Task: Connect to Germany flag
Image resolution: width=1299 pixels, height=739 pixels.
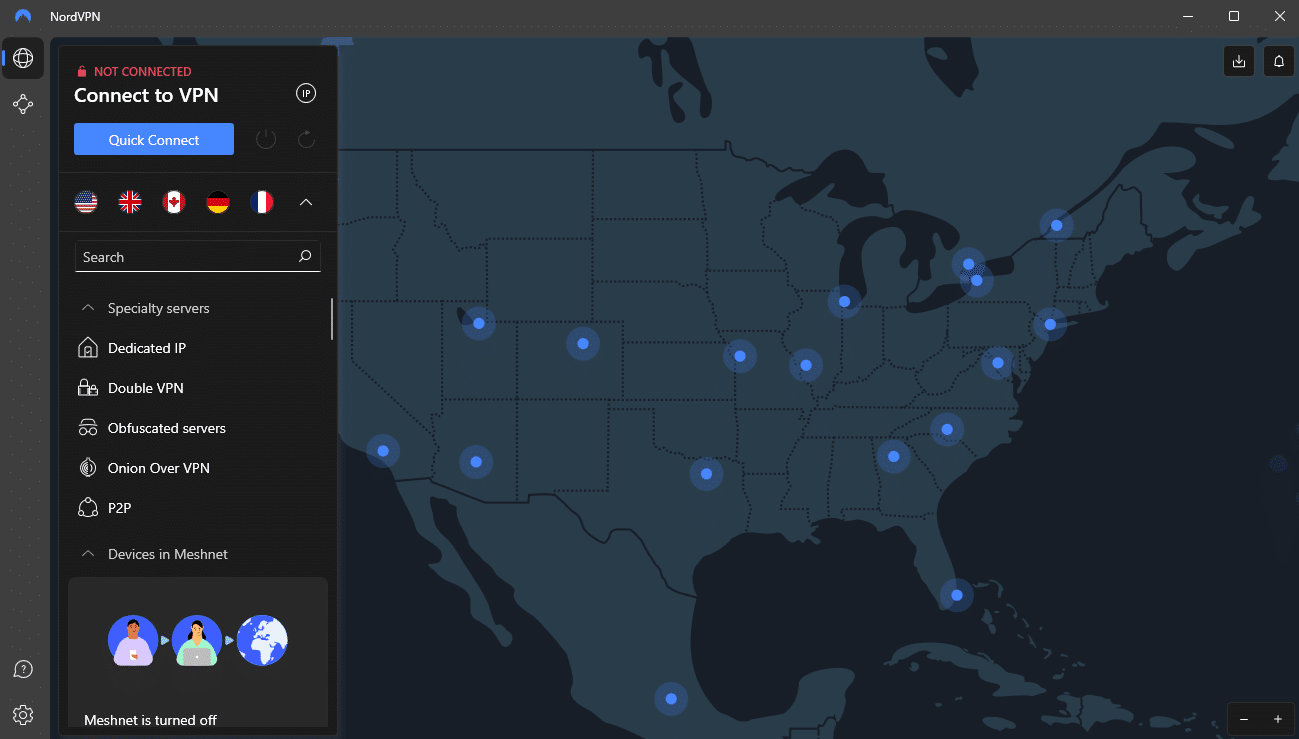Action: tap(218, 202)
